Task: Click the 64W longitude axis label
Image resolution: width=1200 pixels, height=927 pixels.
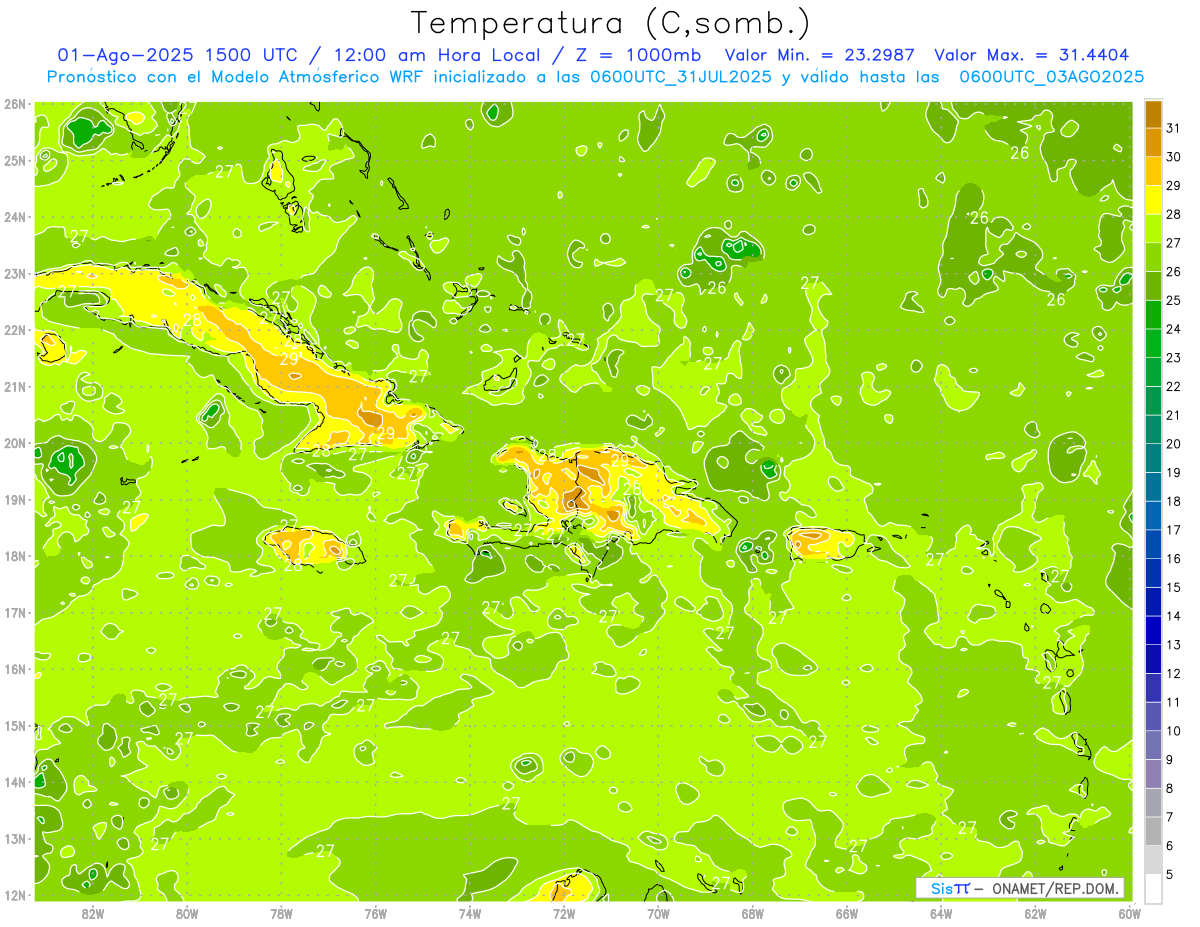Action: pos(941,913)
